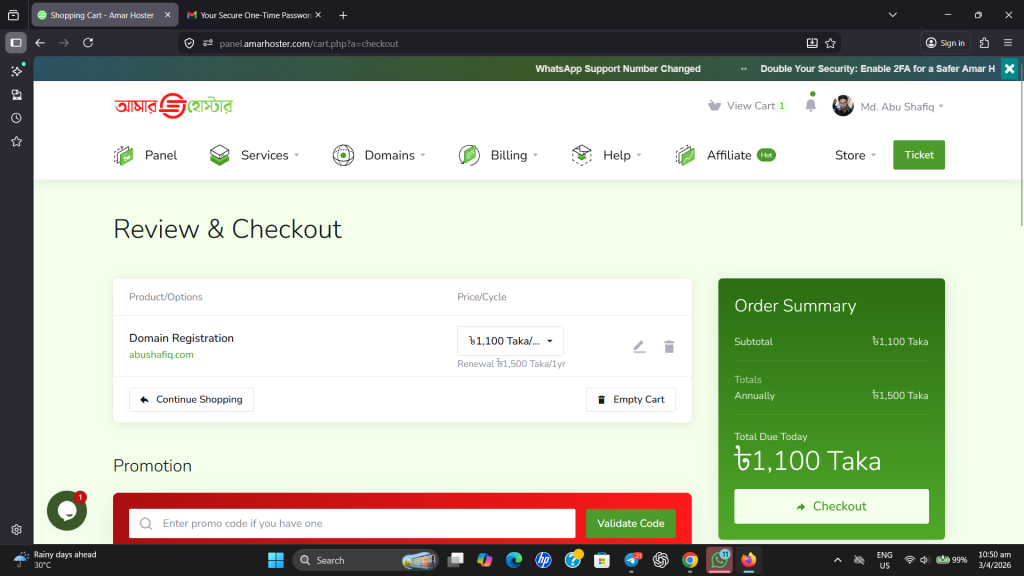This screenshot has height=576, width=1024.
Task: Expand the Help menu
Action: [622, 155]
